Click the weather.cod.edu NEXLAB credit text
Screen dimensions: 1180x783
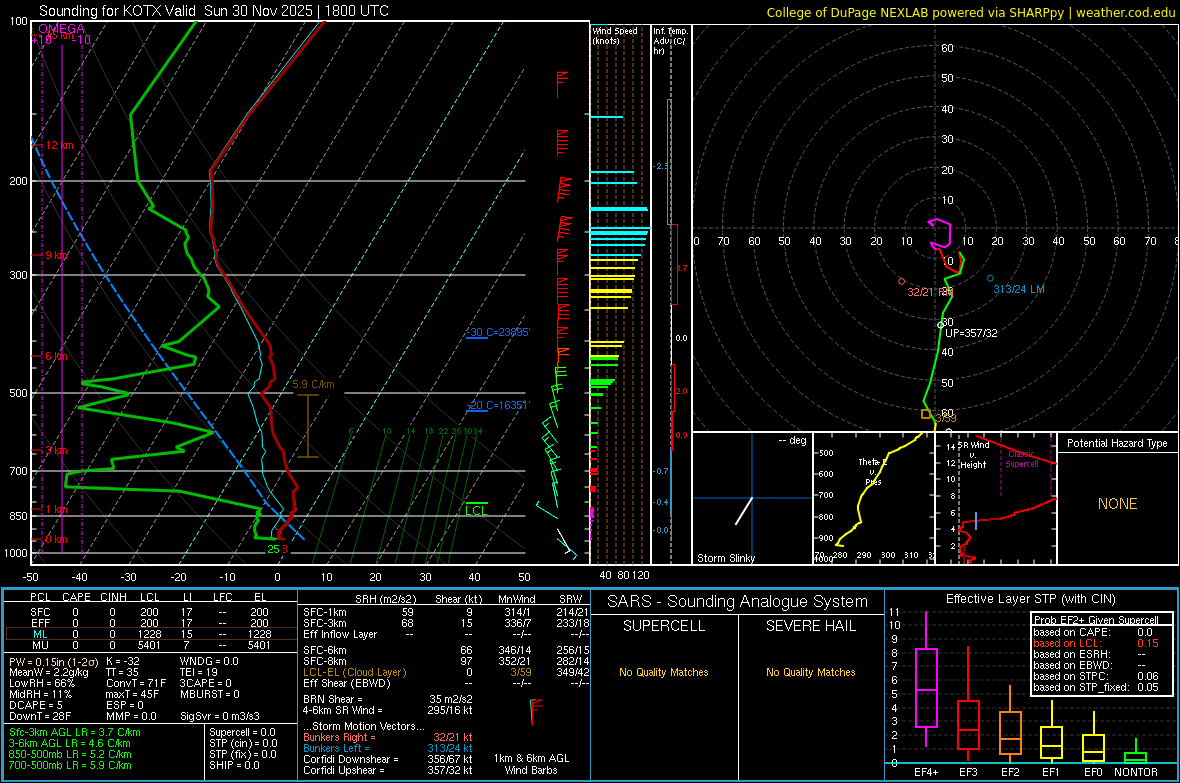(x=971, y=12)
